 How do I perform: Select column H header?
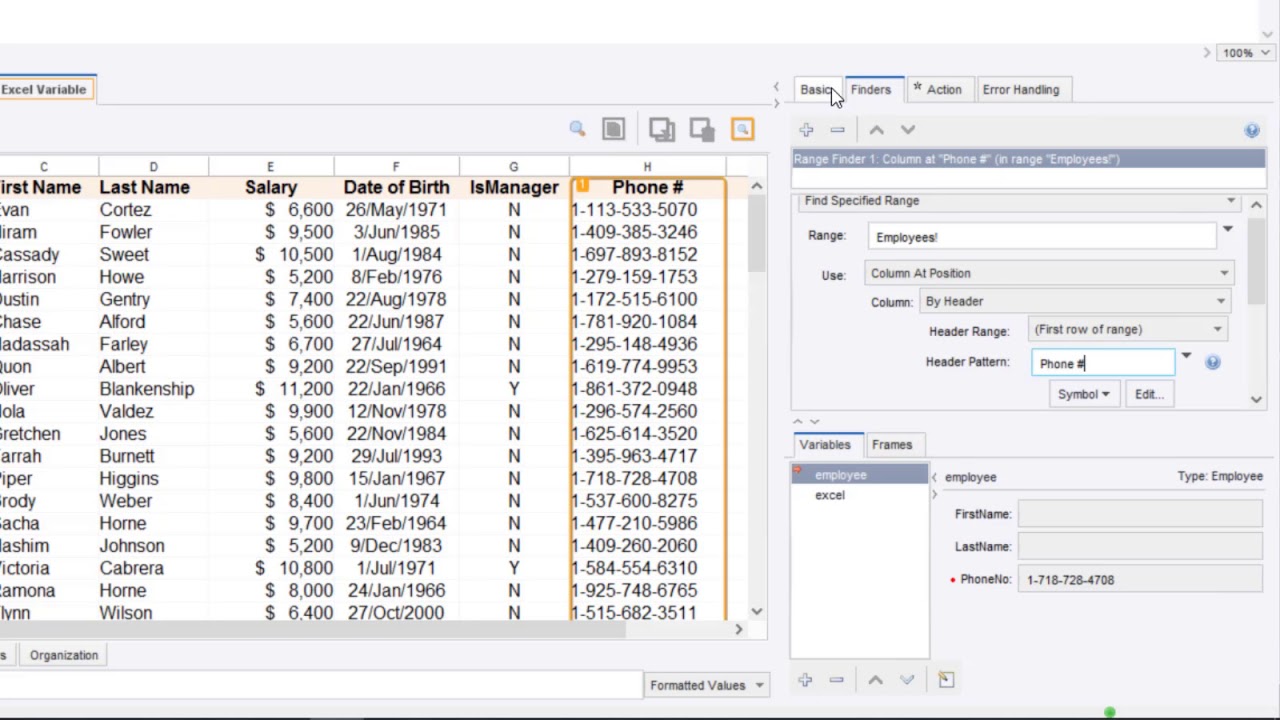click(647, 166)
